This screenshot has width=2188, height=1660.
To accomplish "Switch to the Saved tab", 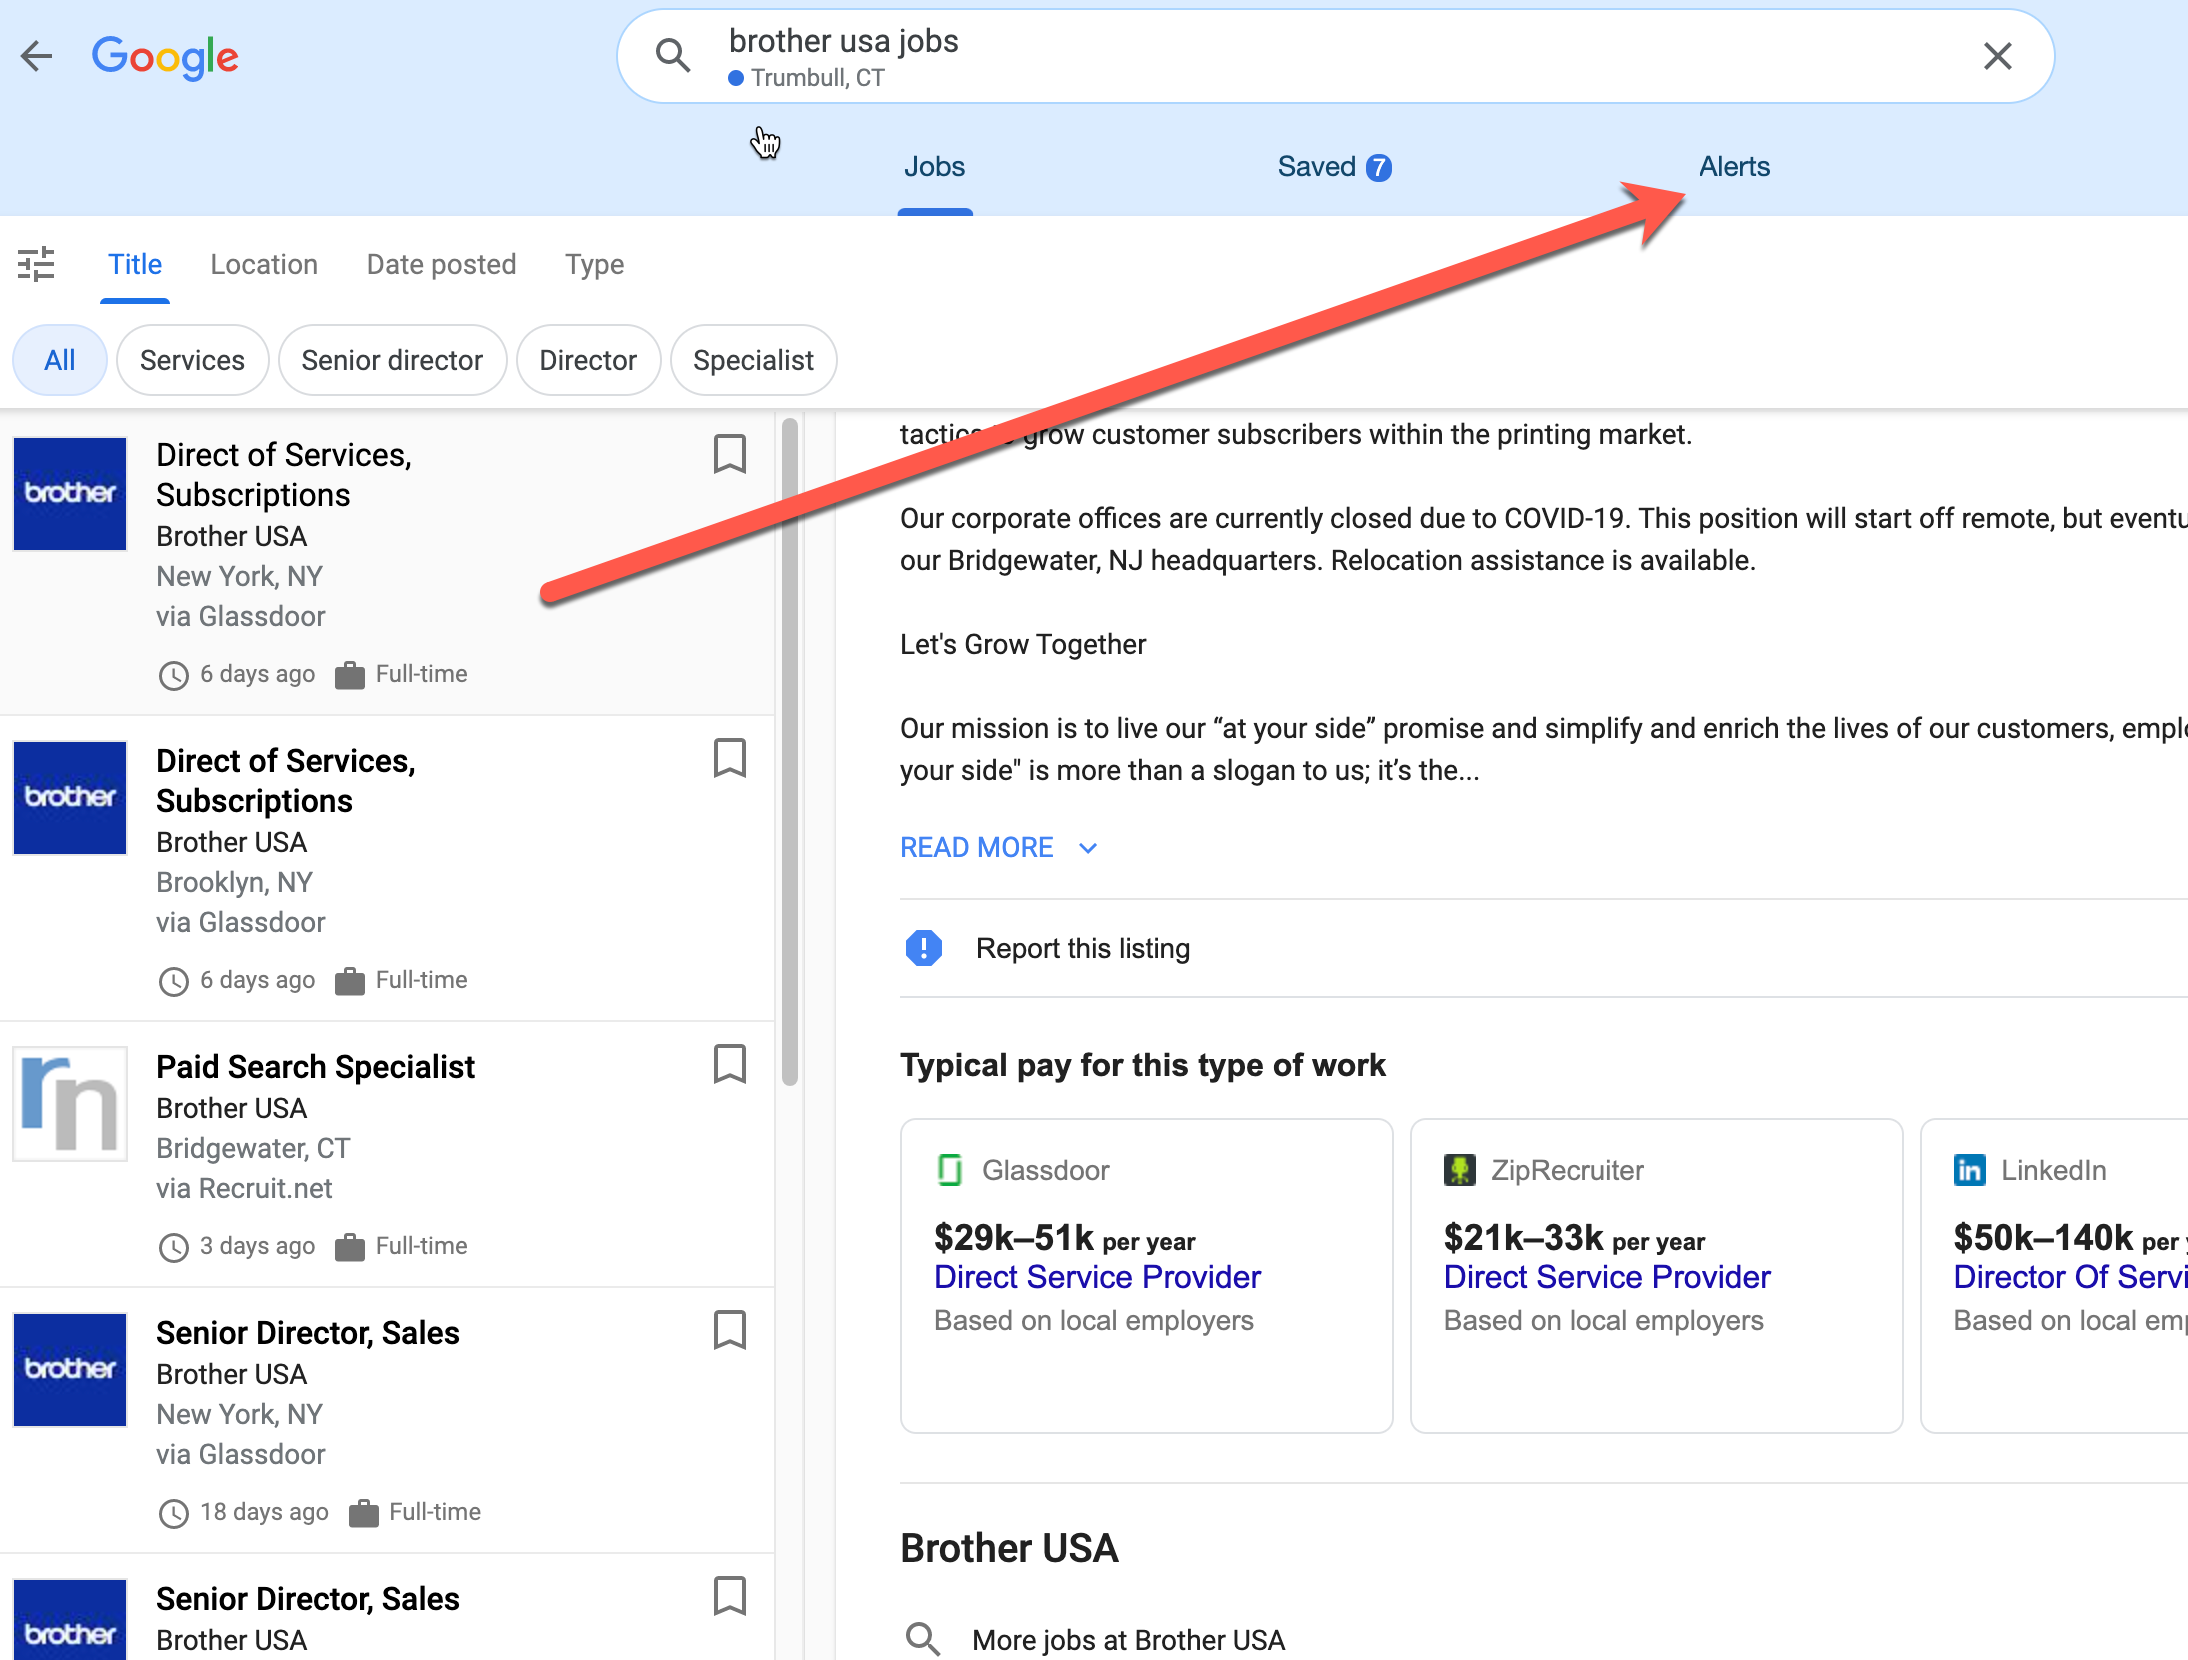I will (1334, 166).
